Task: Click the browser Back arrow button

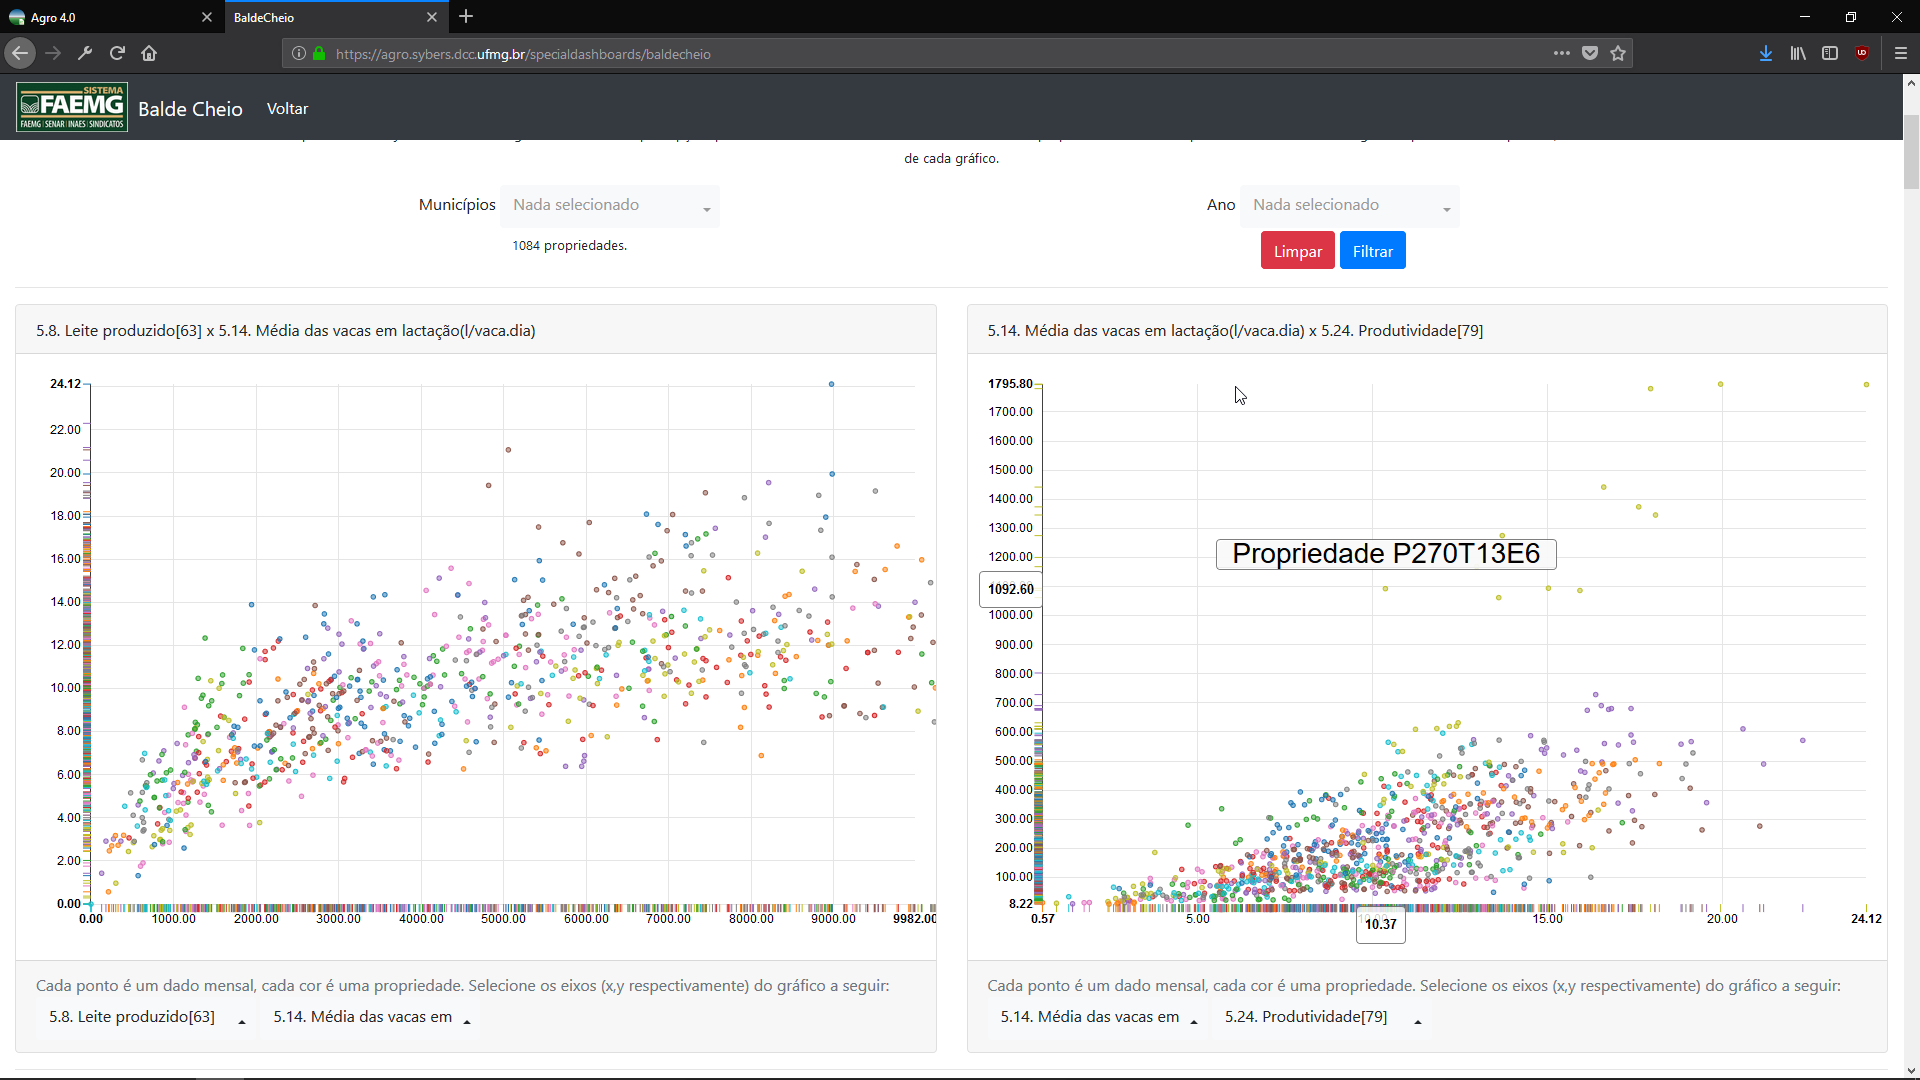Action: (20, 53)
